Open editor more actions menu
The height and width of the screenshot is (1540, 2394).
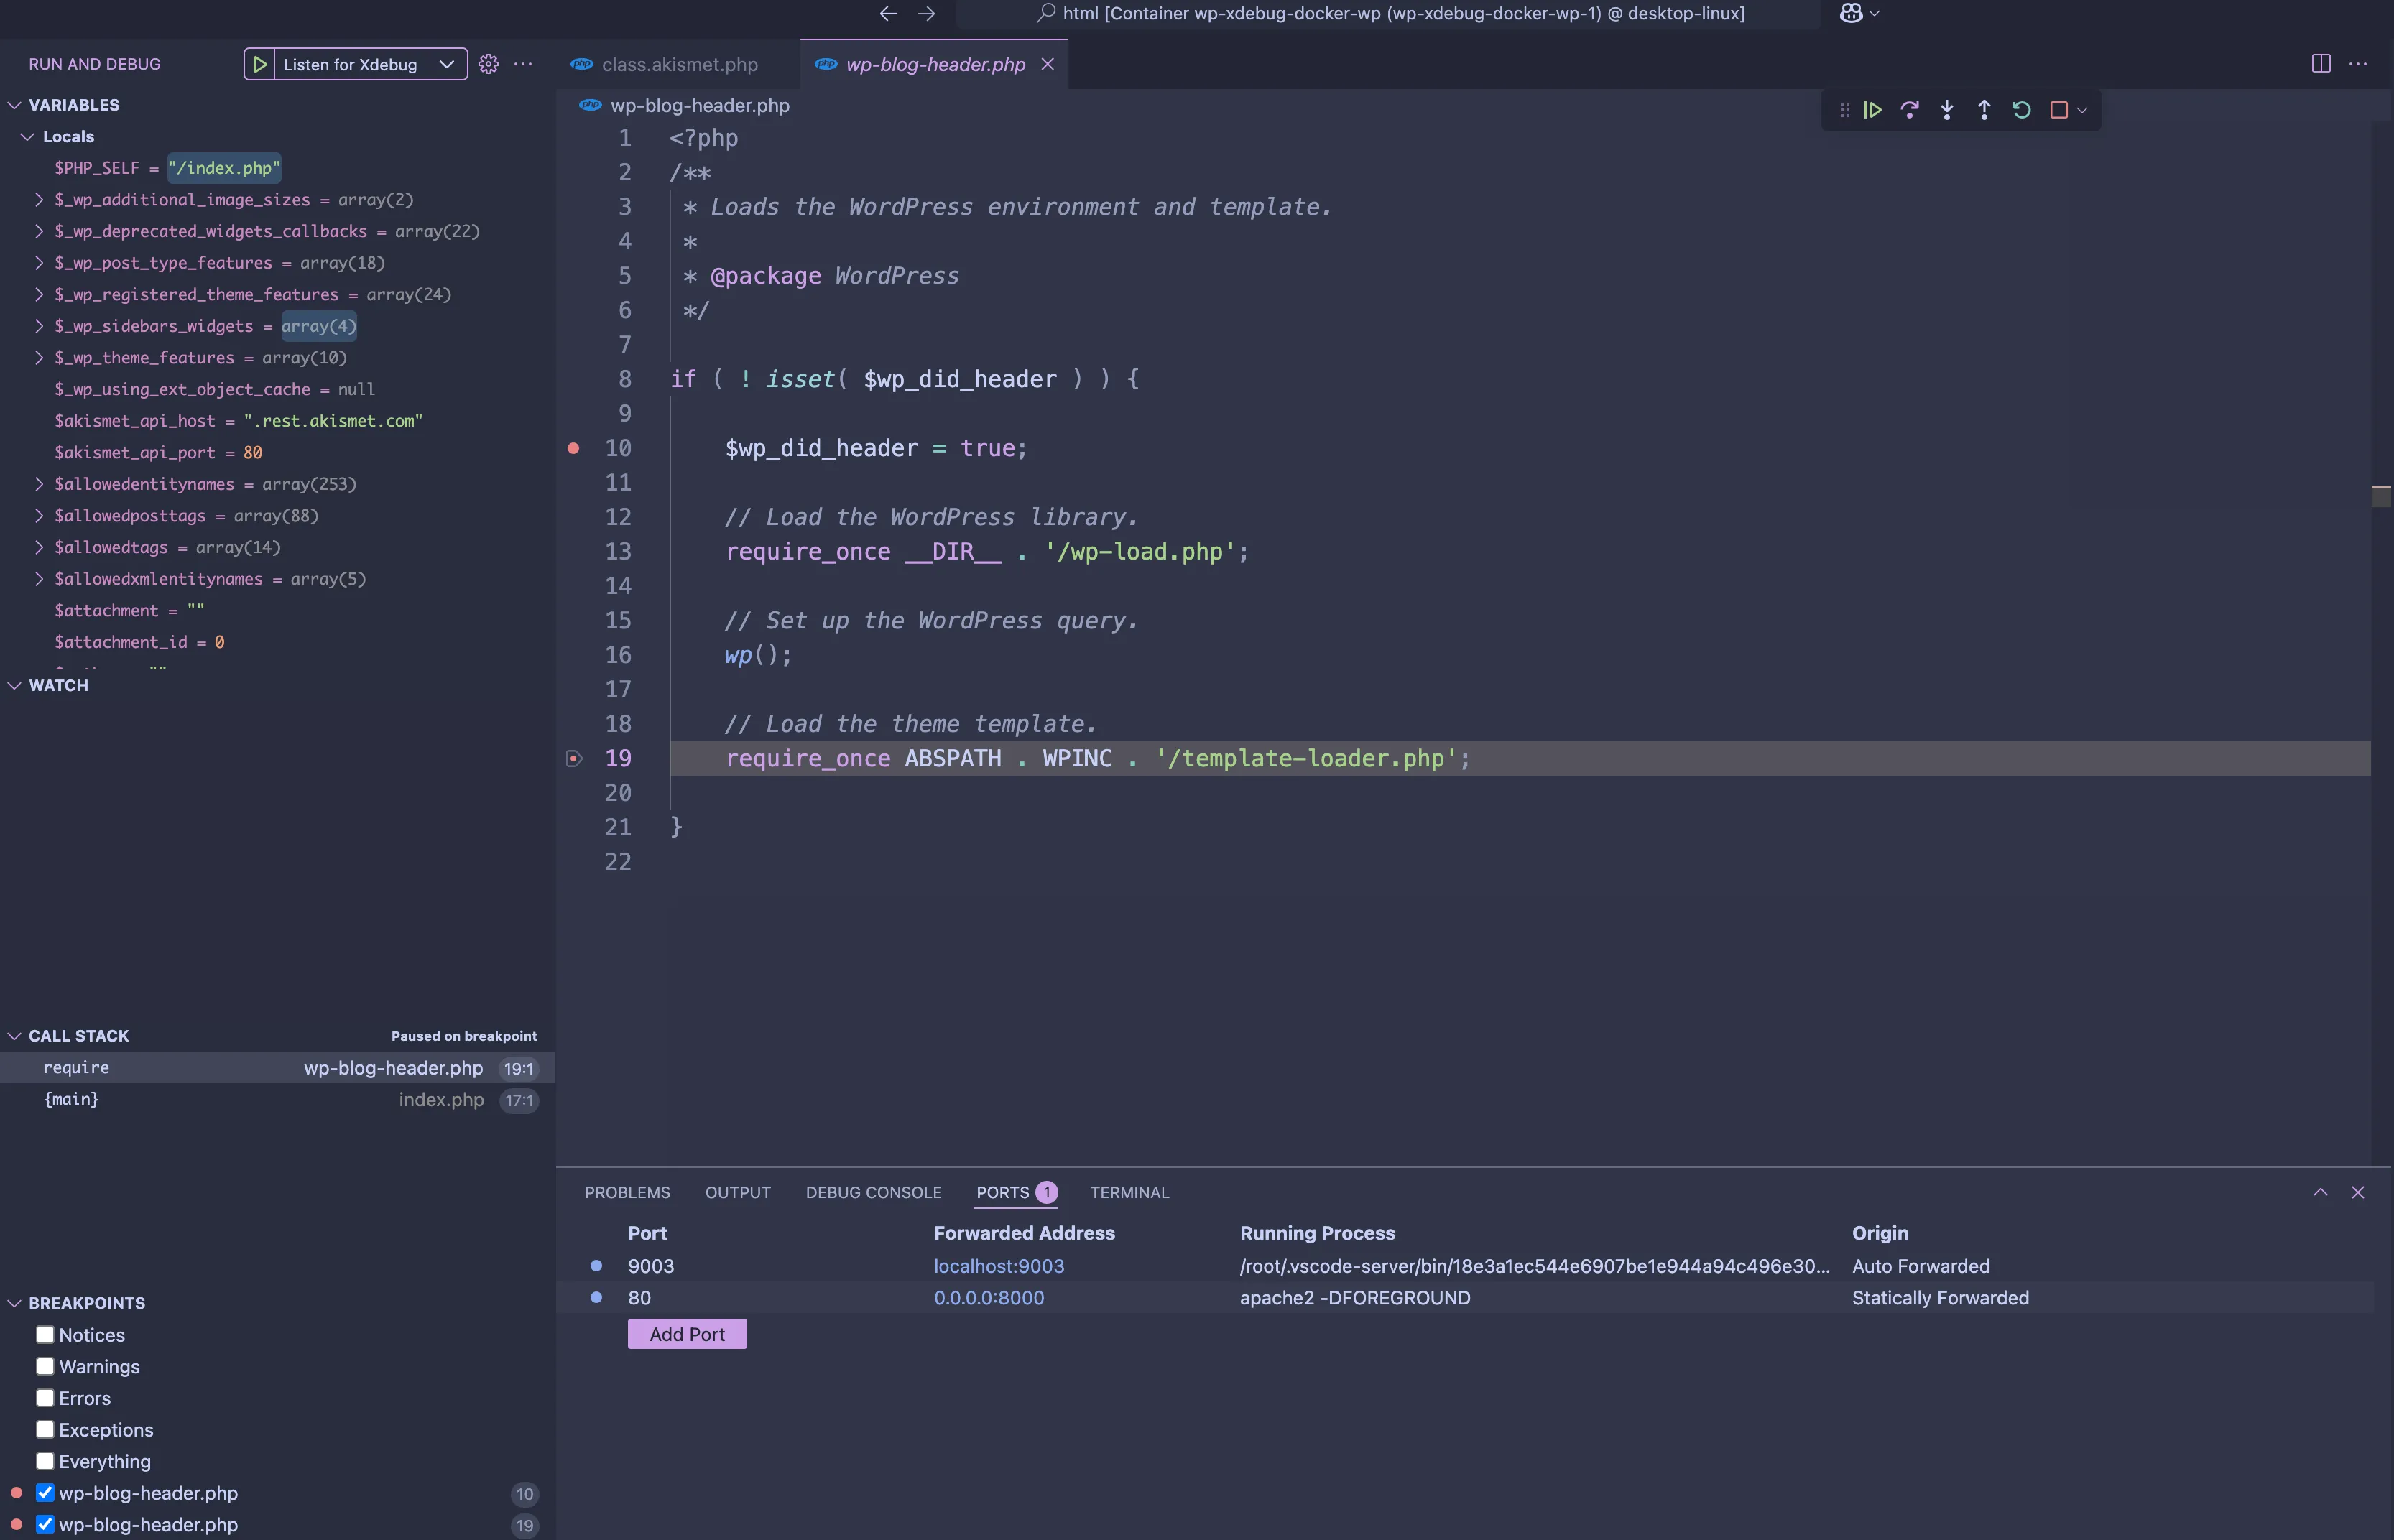click(2358, 64)
